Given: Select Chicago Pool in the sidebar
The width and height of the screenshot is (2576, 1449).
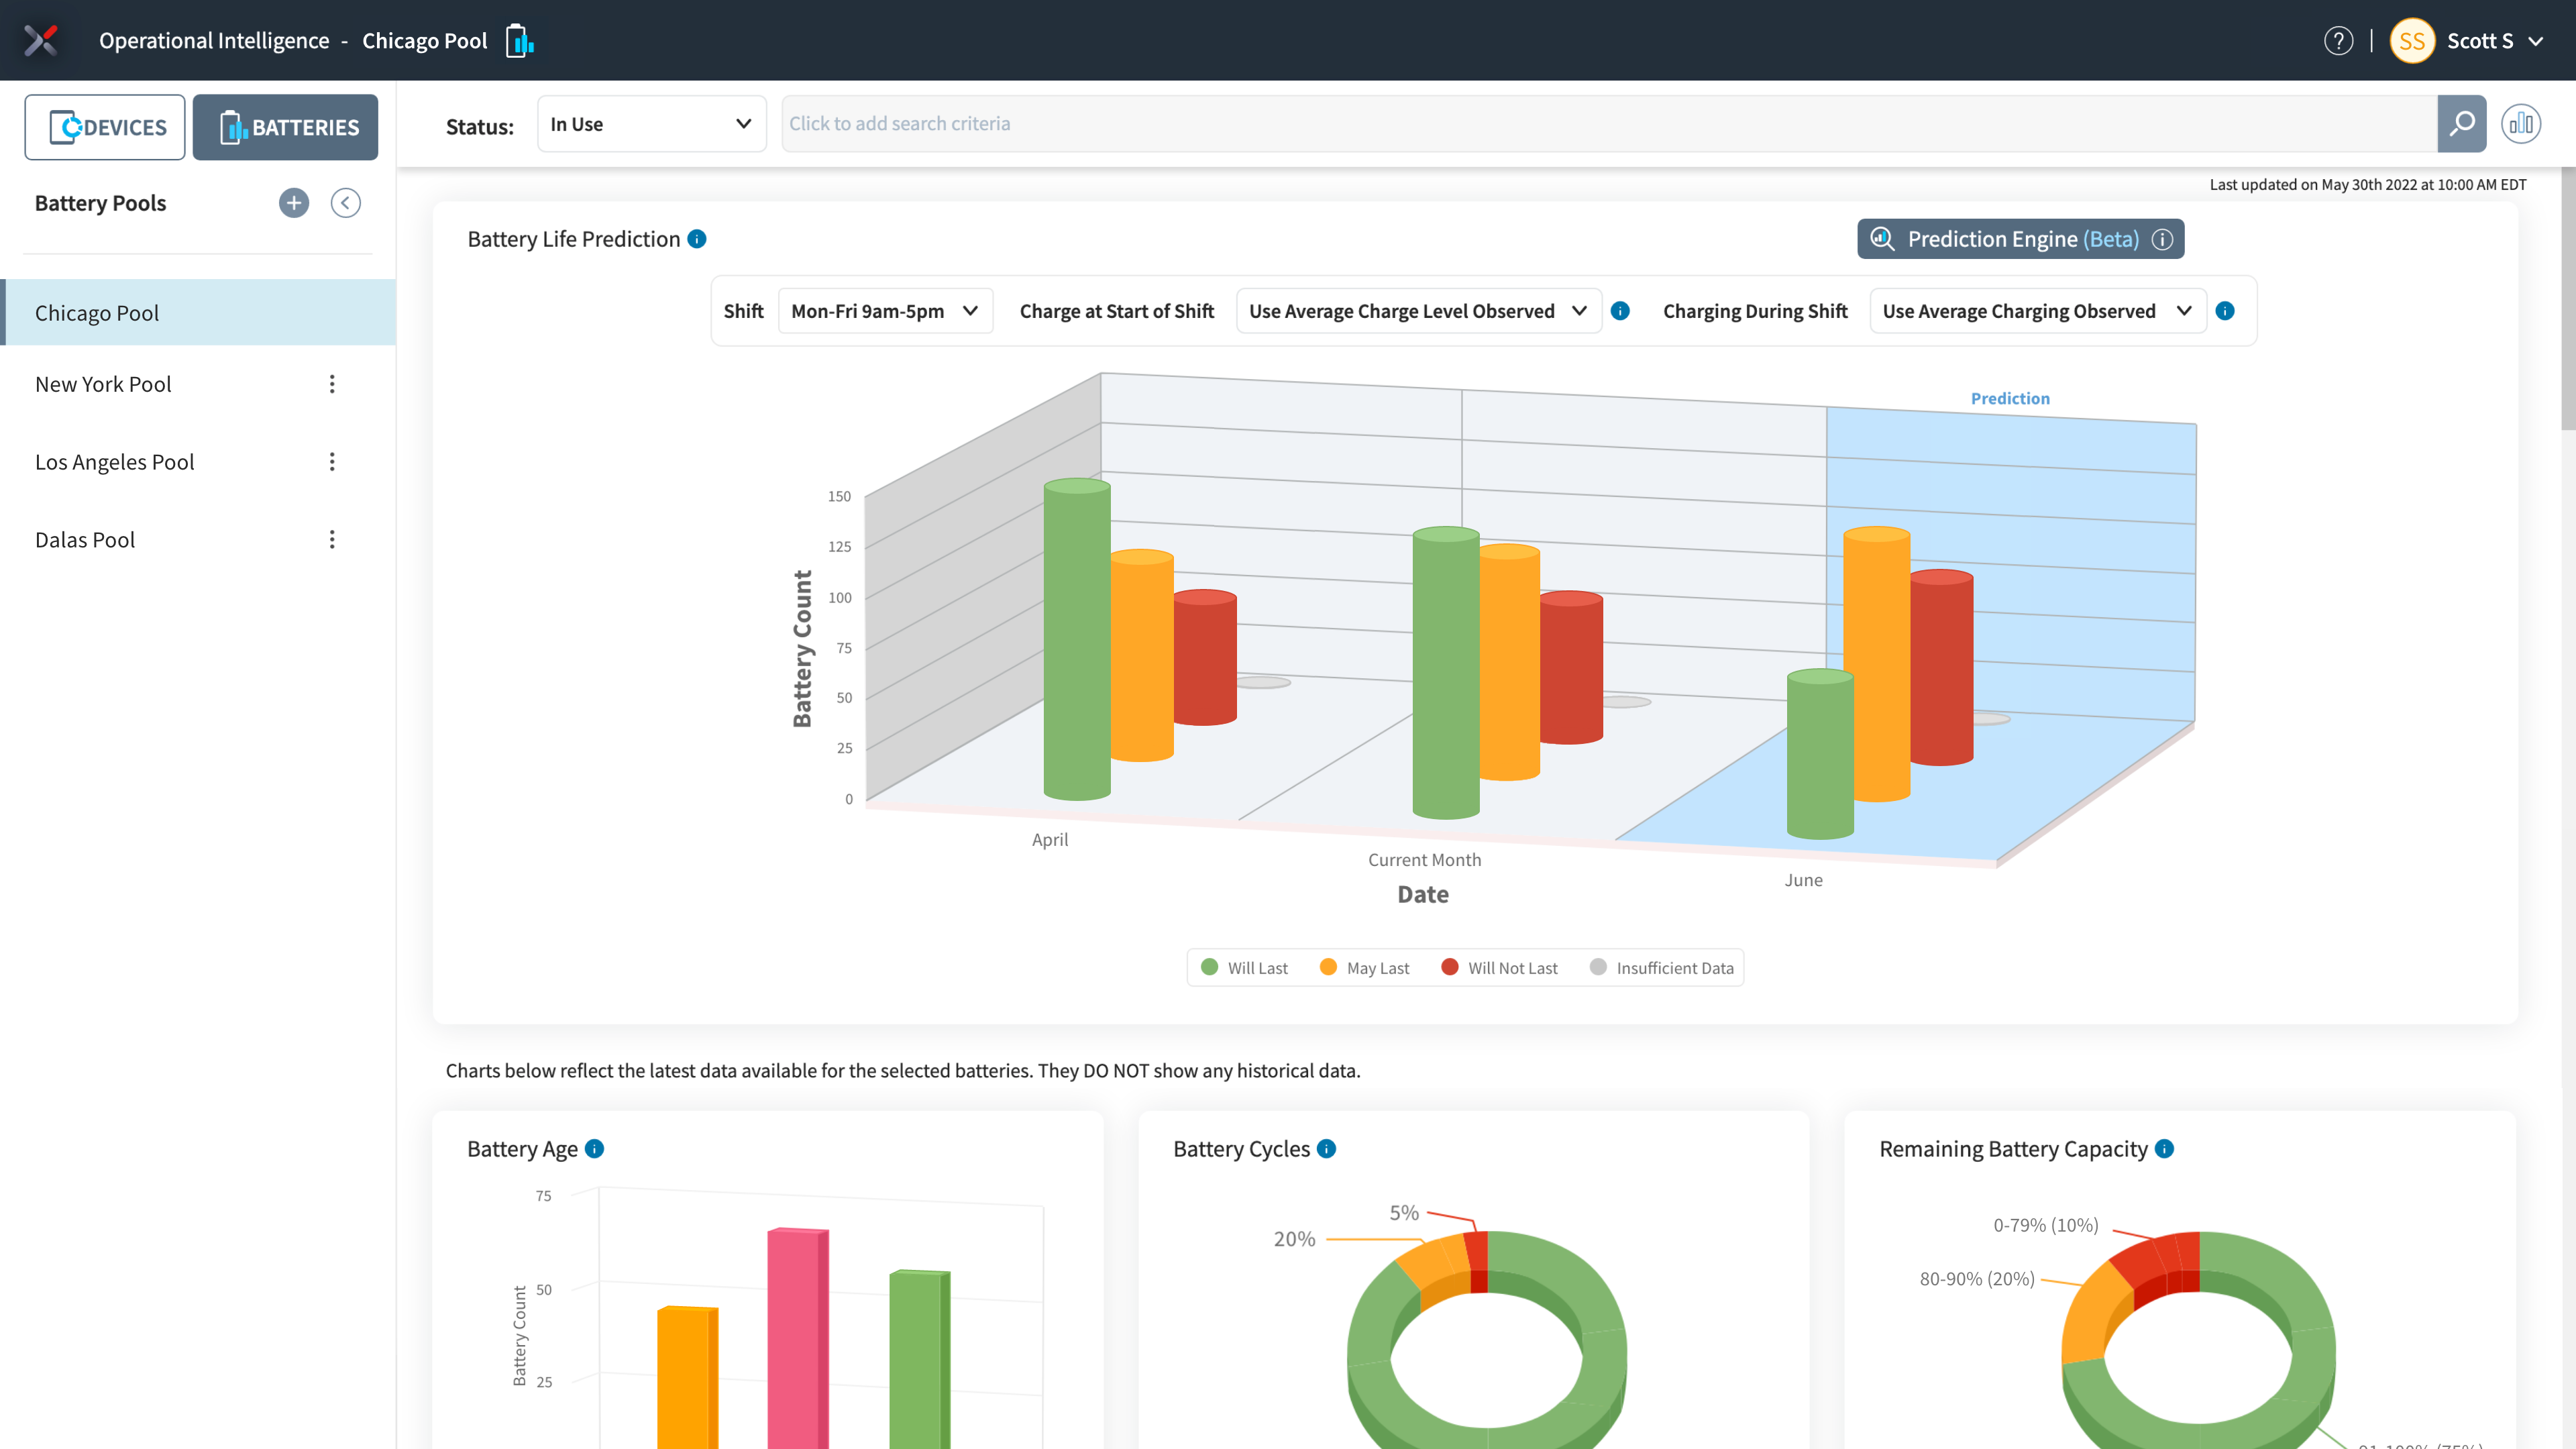Looking at the screenshot, I should [x=198, y=313].
